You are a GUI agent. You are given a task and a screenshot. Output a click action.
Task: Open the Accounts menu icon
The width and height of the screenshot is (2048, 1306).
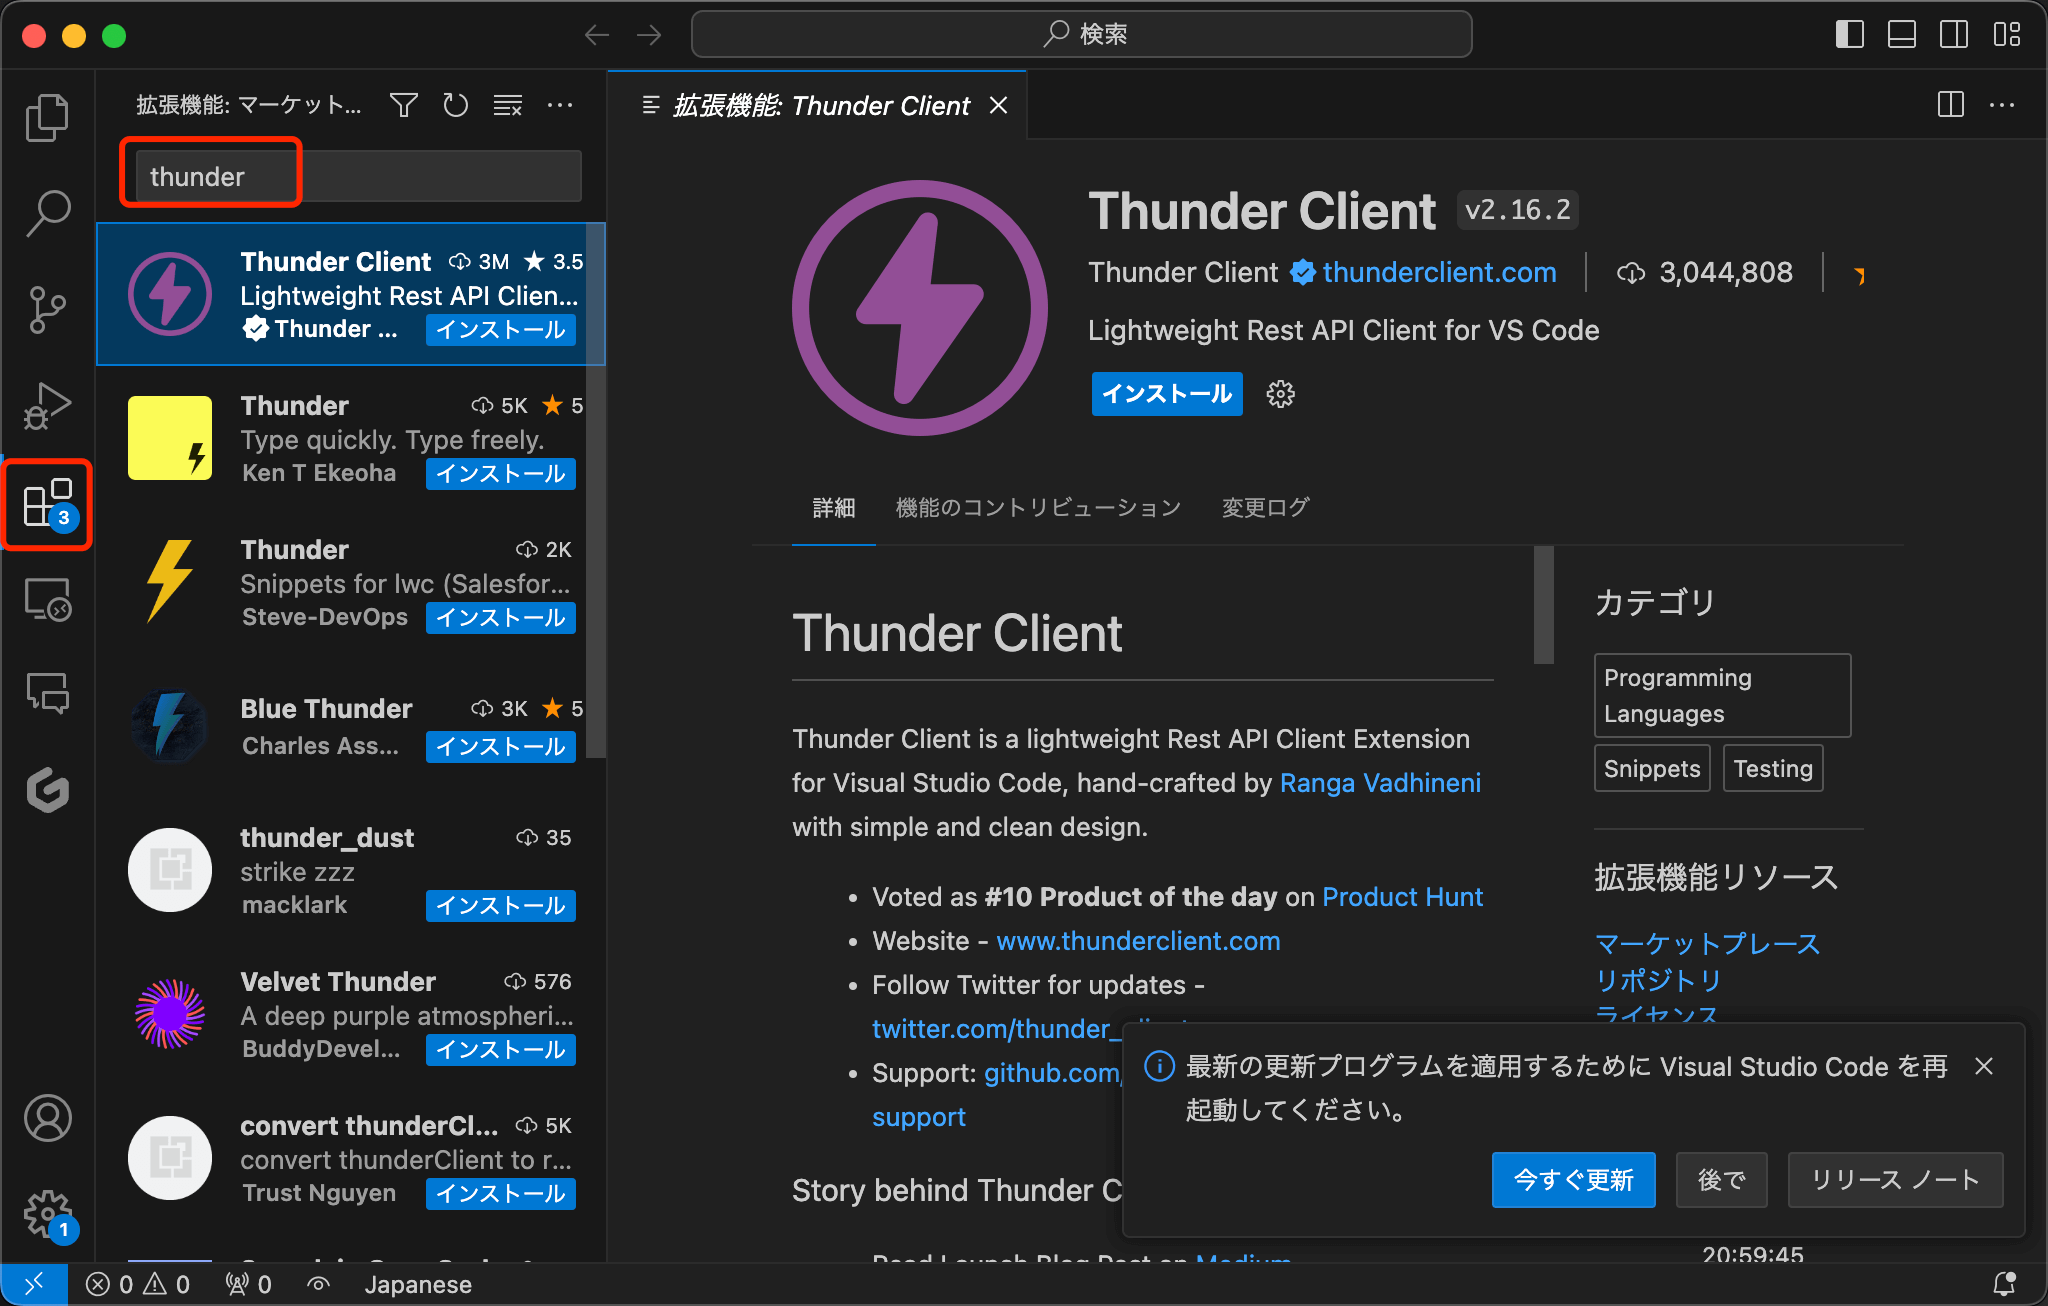coord(47,1118)
